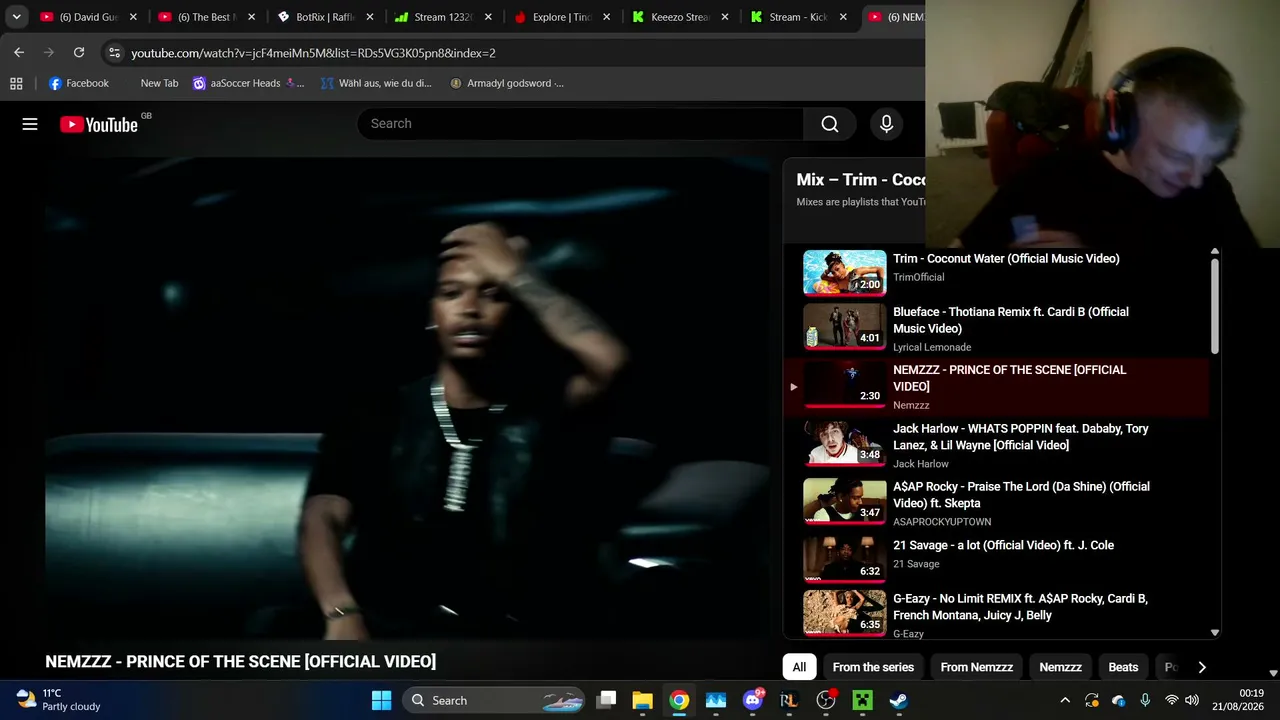Go forward in Chrome
The height and width of the screenshot is (720, 1280).
(48, 53)
